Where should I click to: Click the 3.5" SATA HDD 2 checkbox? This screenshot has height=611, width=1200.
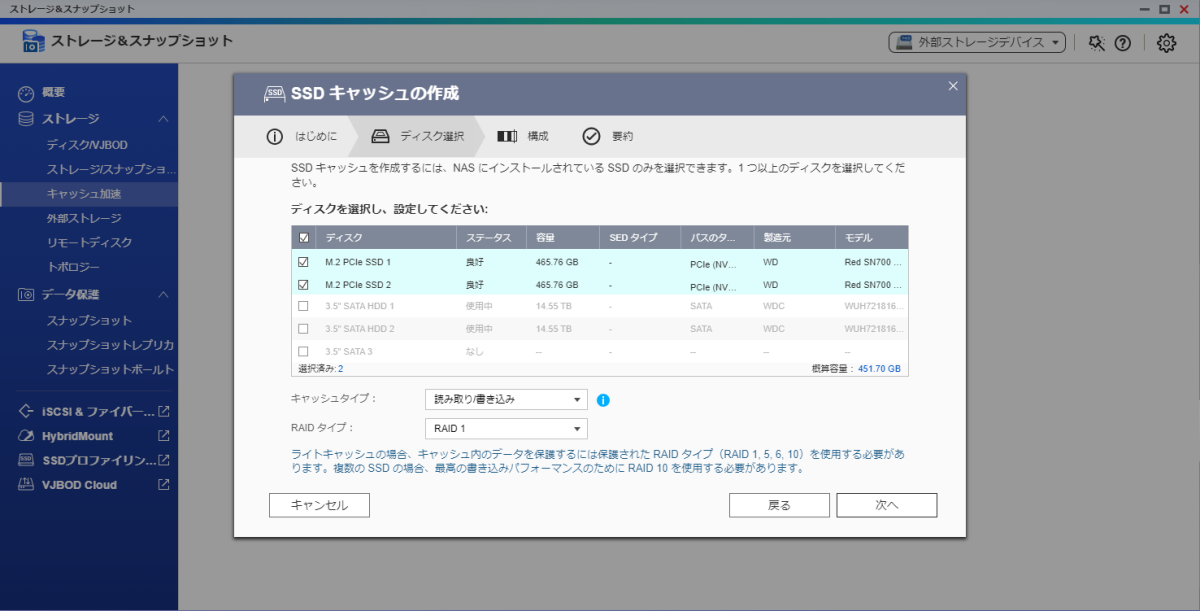(304, 329)
